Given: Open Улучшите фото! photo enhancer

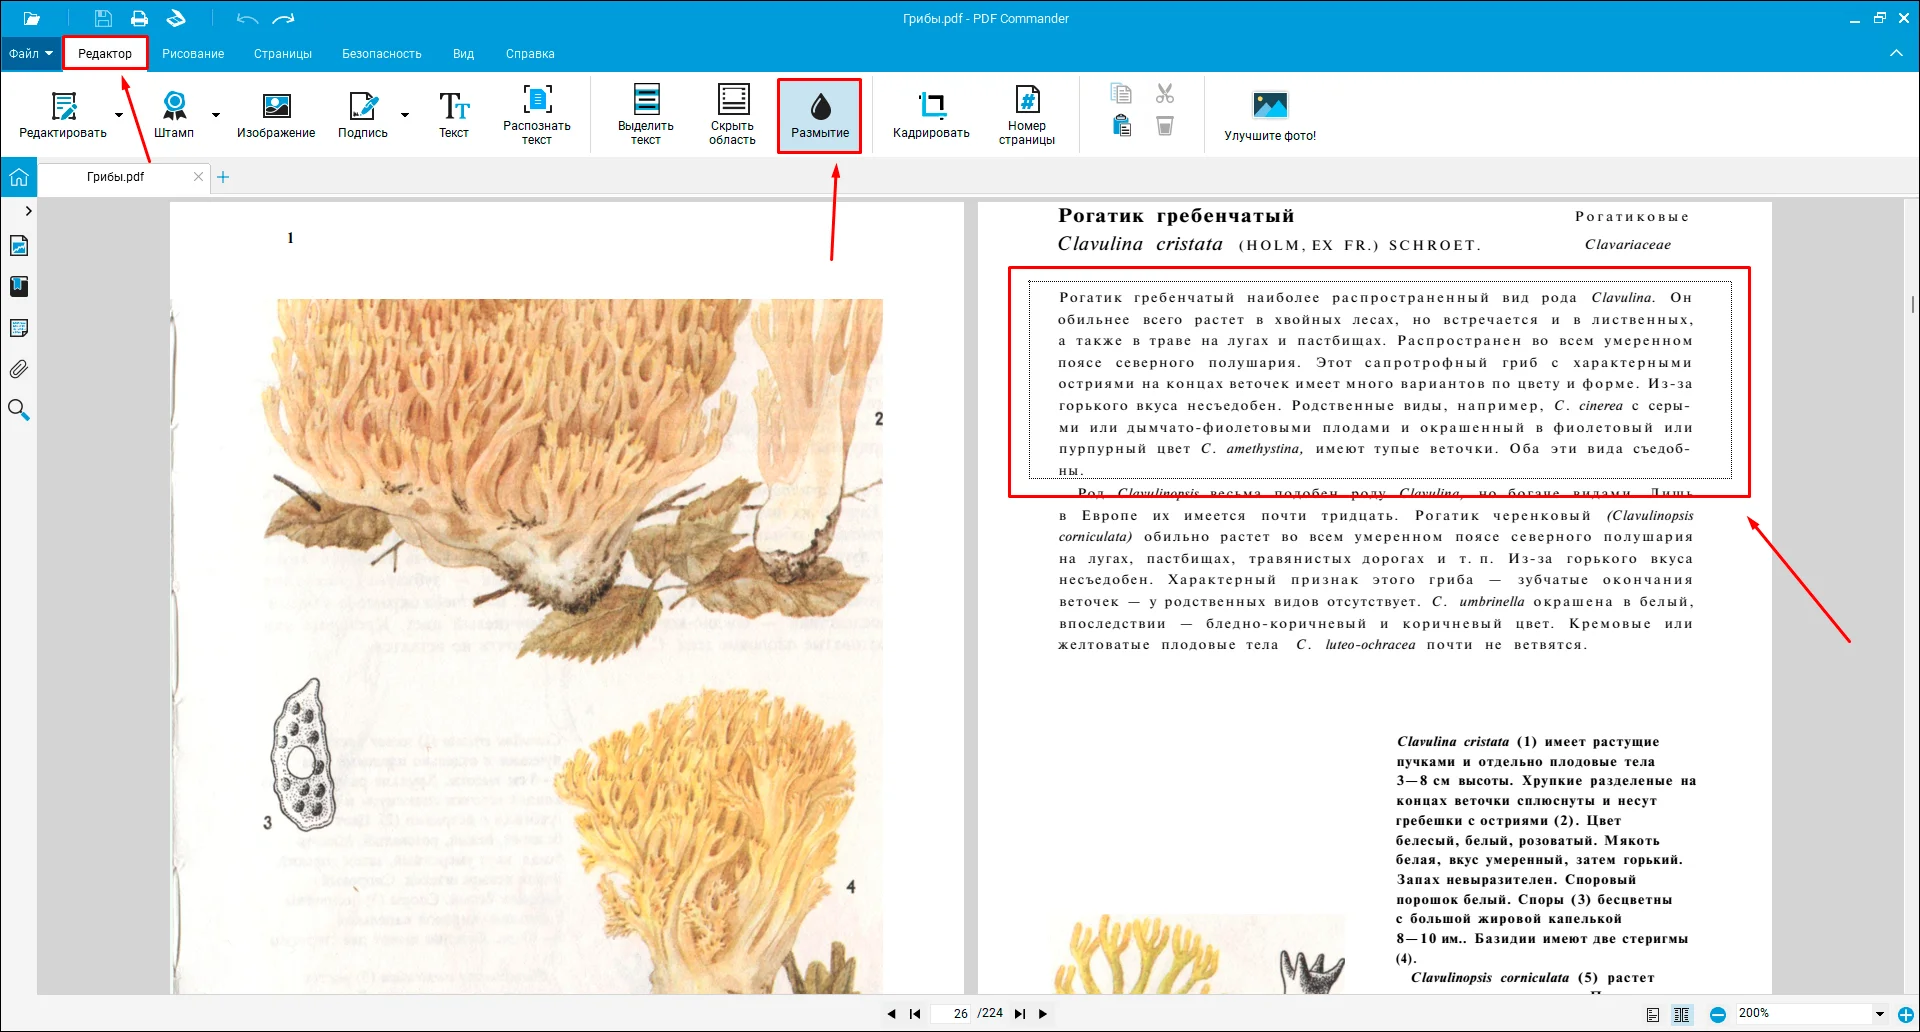Looking at the screenshot, I should [x=1270, y=116].
